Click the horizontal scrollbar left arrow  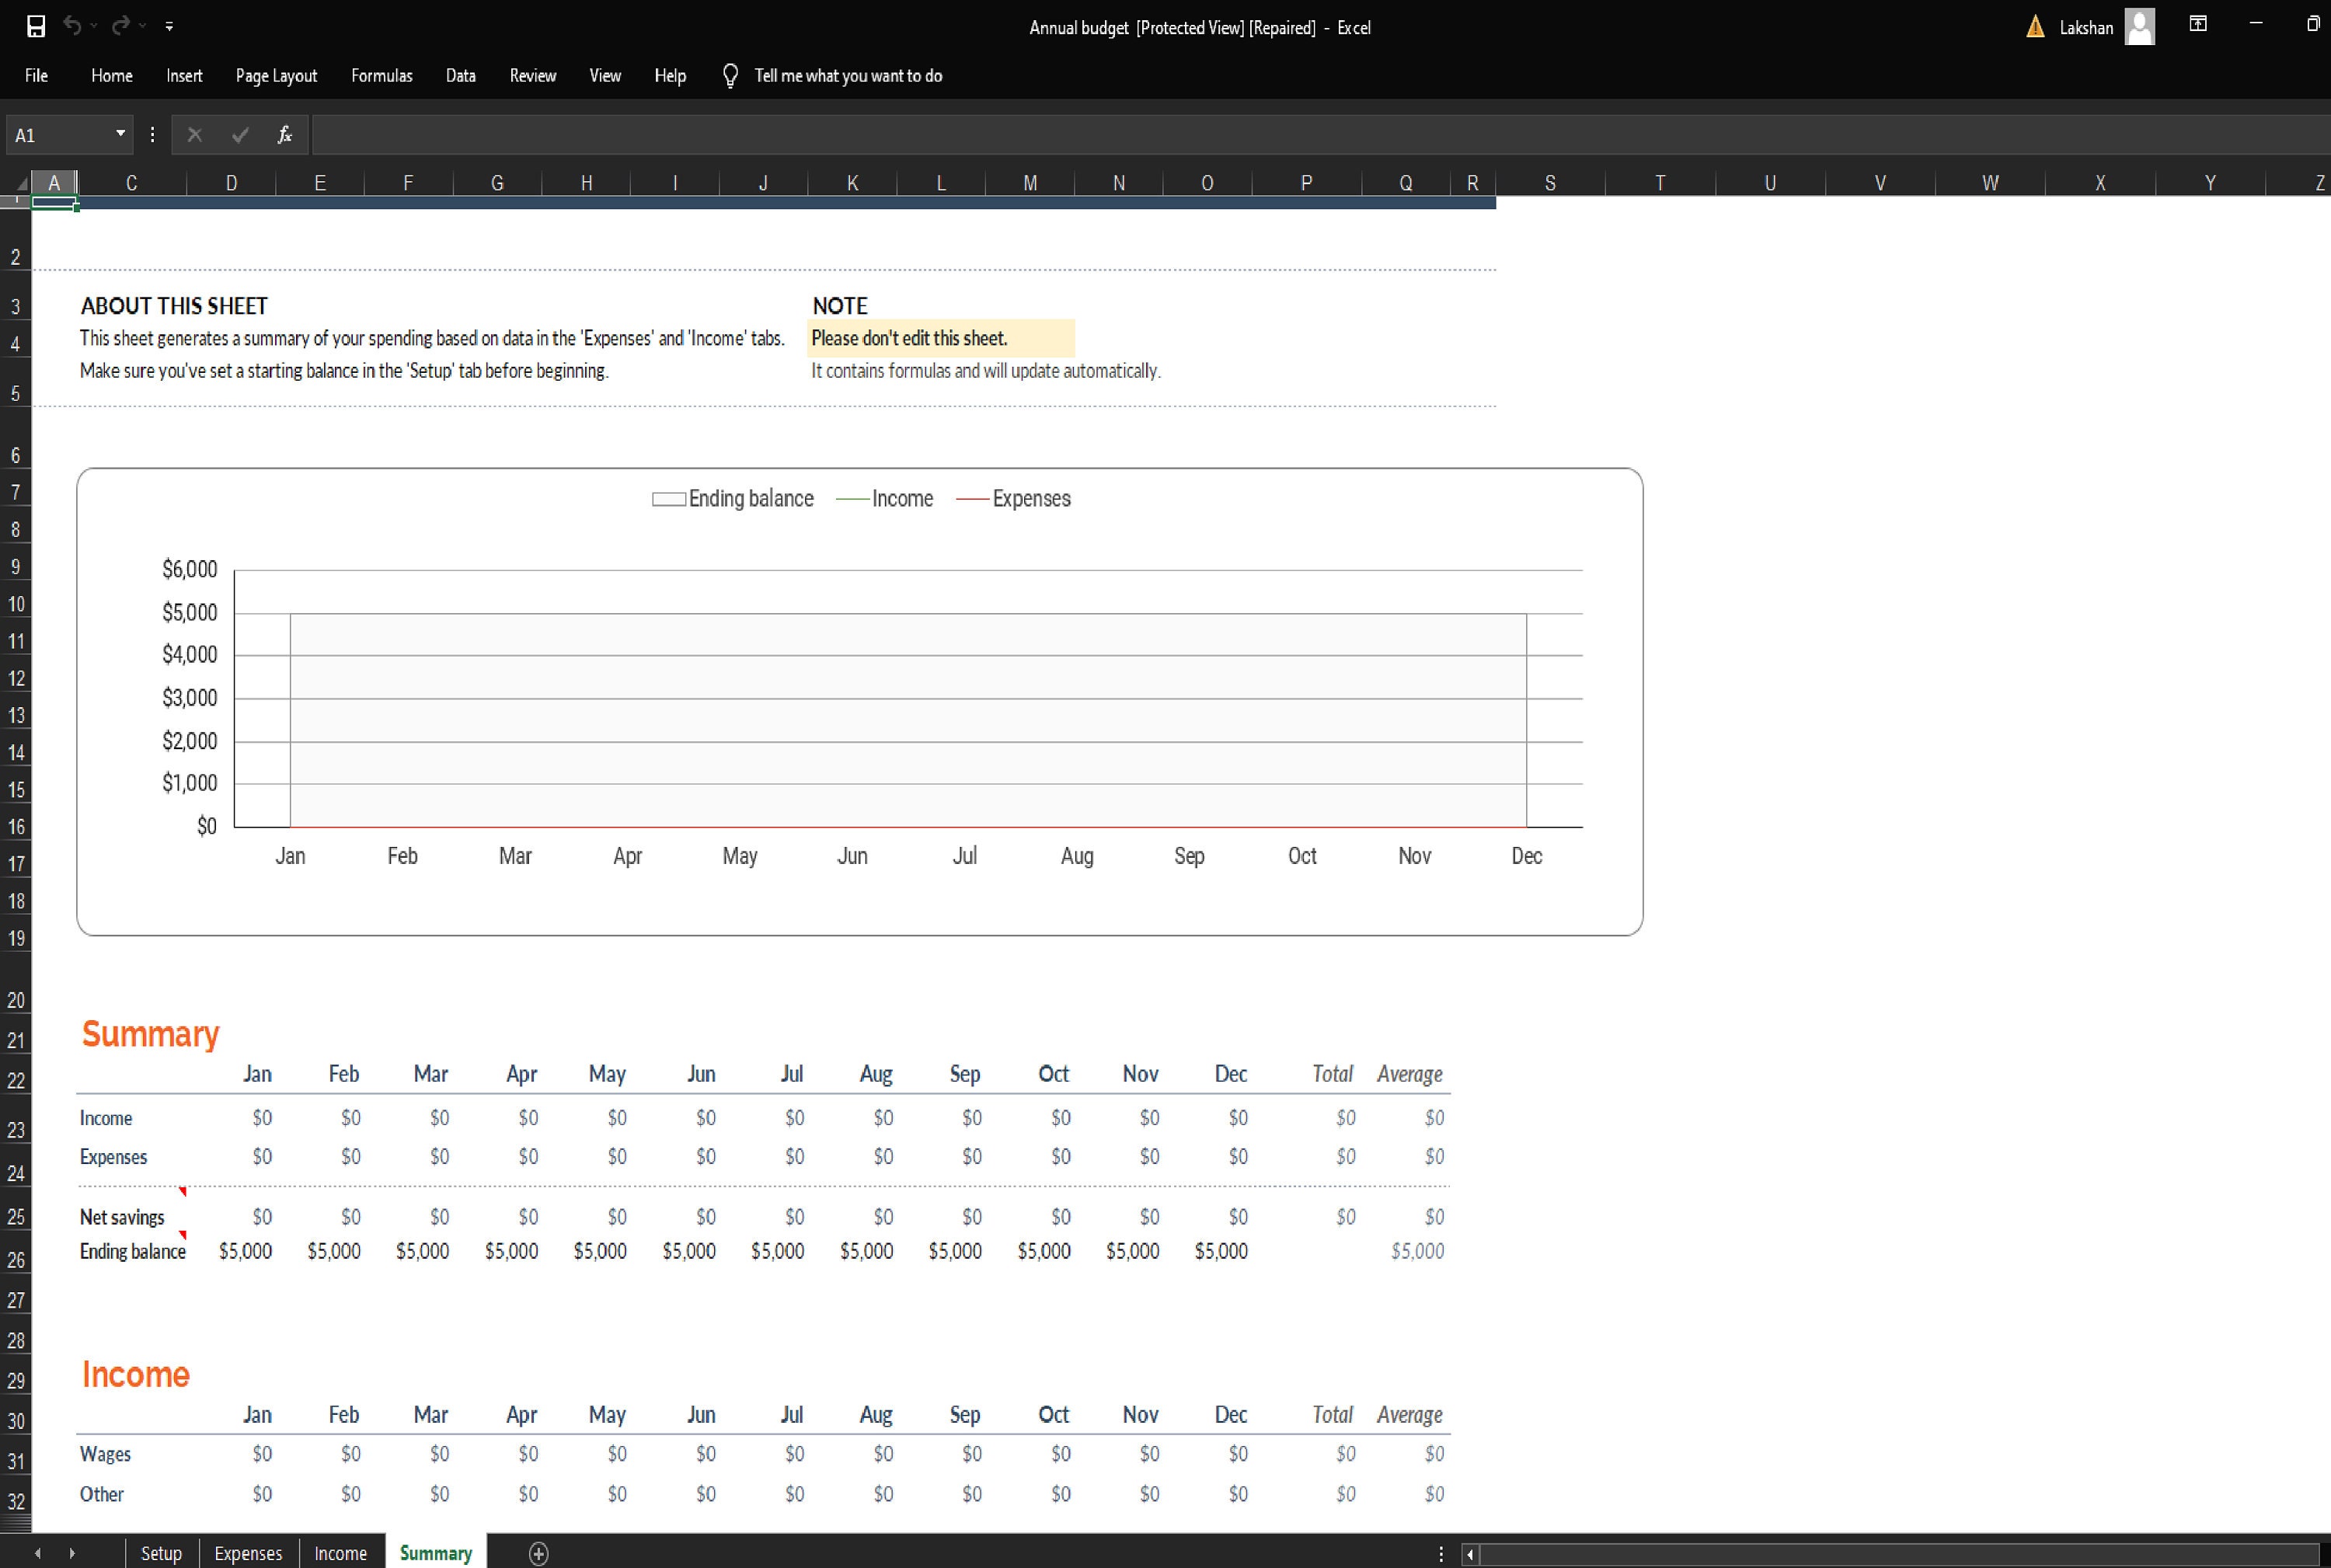pyautogui.click(x=1470, y=1554)
